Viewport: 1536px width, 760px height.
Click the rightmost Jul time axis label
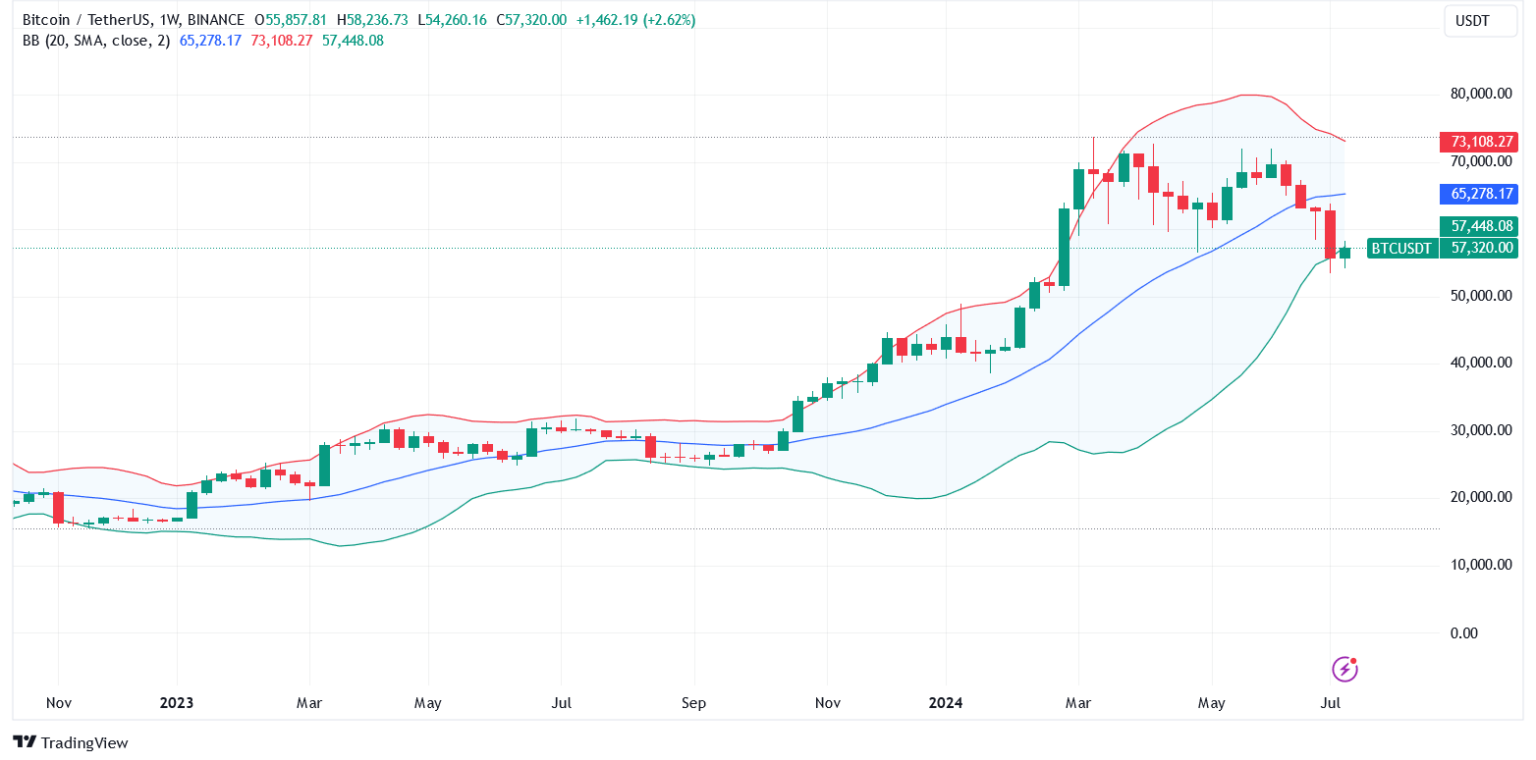click(x=1330, y=703)
